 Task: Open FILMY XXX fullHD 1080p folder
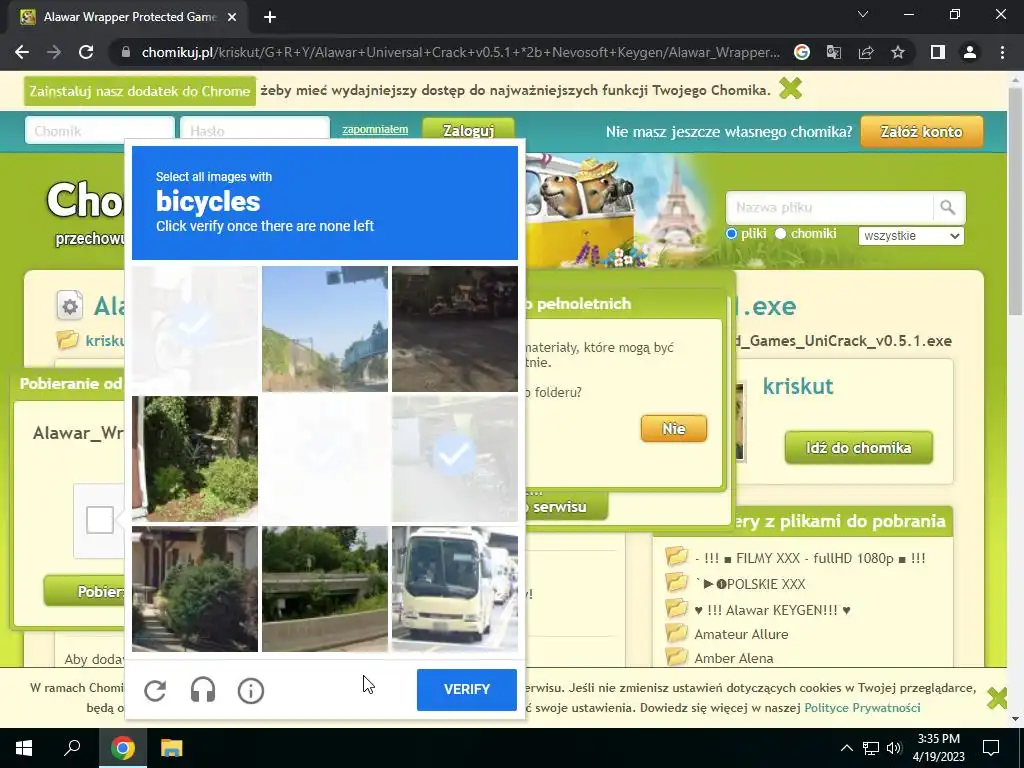coord(810,558)
